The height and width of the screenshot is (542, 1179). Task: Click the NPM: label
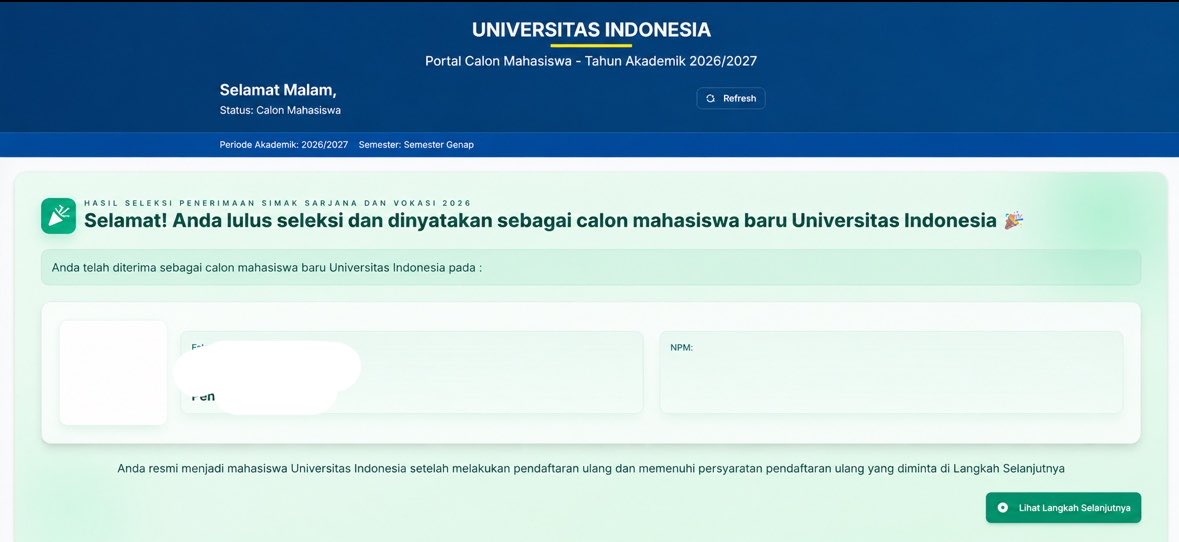pyautogui.click(x=681, y=348)
